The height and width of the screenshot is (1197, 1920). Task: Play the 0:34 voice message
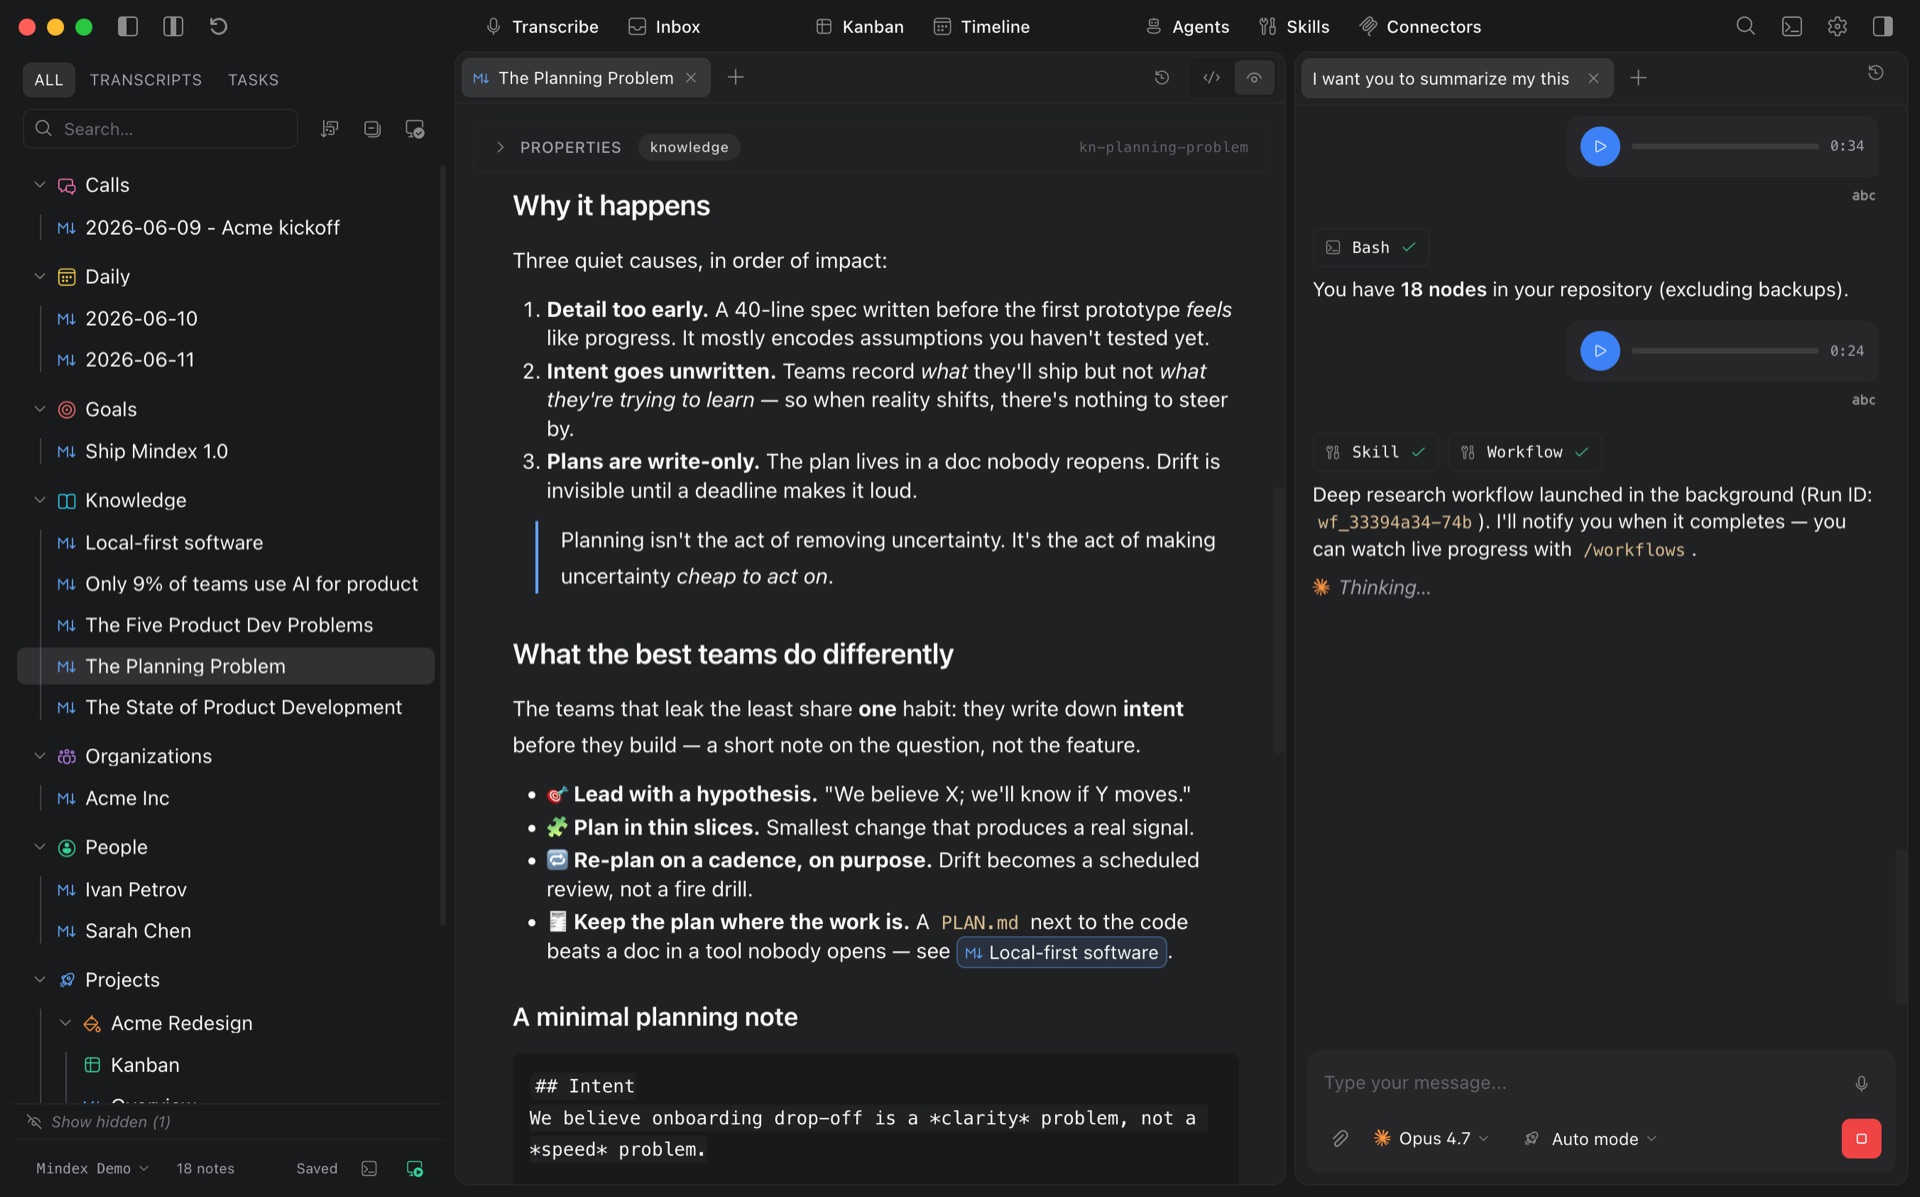tap(1600, 146)
